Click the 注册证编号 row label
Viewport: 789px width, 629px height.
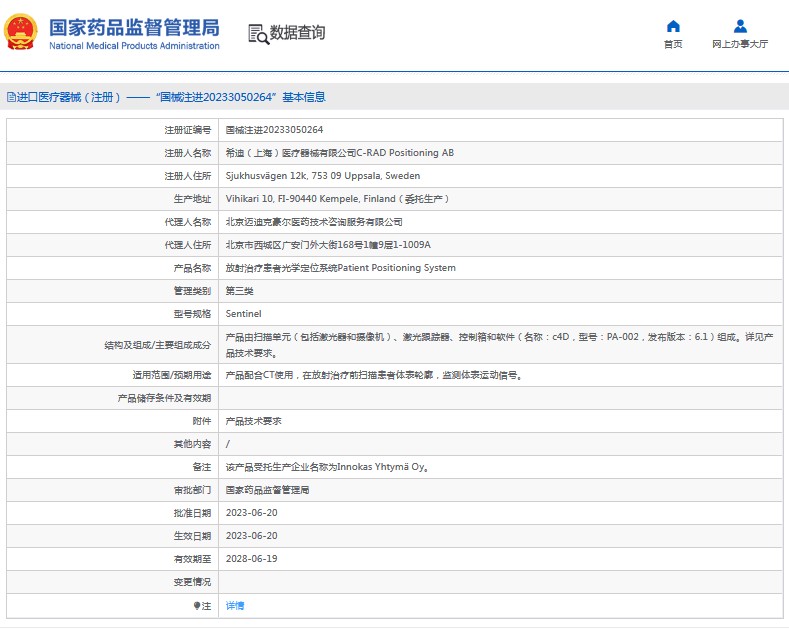(188, 130)
